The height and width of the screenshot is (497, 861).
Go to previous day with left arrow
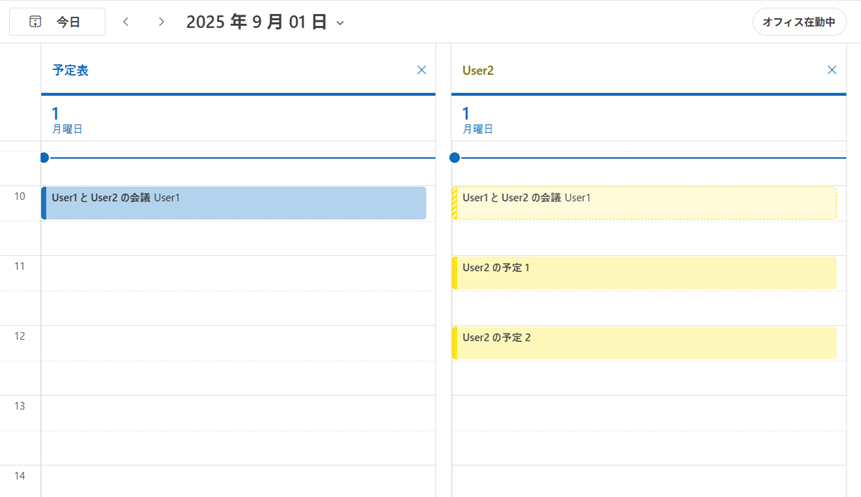pyautogui.click(x=126, y=22)
